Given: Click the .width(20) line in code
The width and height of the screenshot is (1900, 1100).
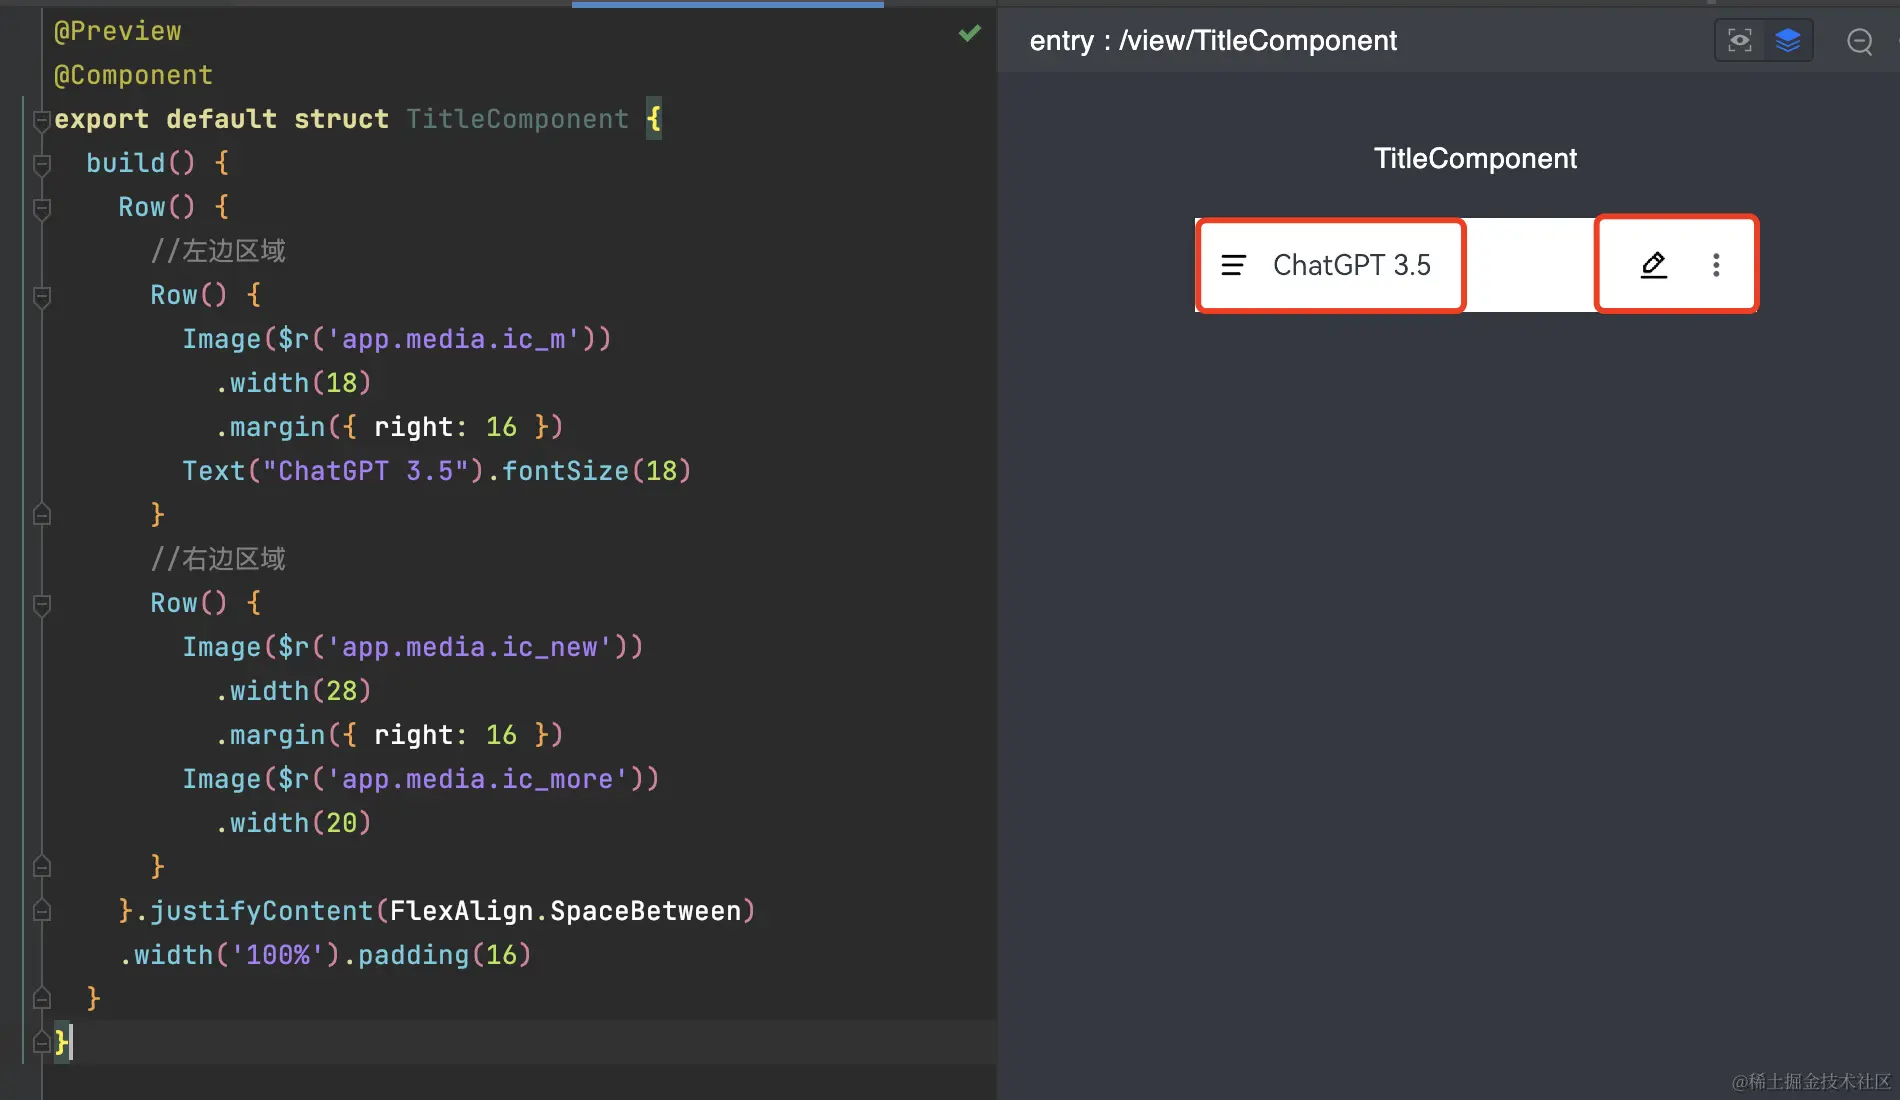Looking at the screenshot, I should [x=293, y=823].
